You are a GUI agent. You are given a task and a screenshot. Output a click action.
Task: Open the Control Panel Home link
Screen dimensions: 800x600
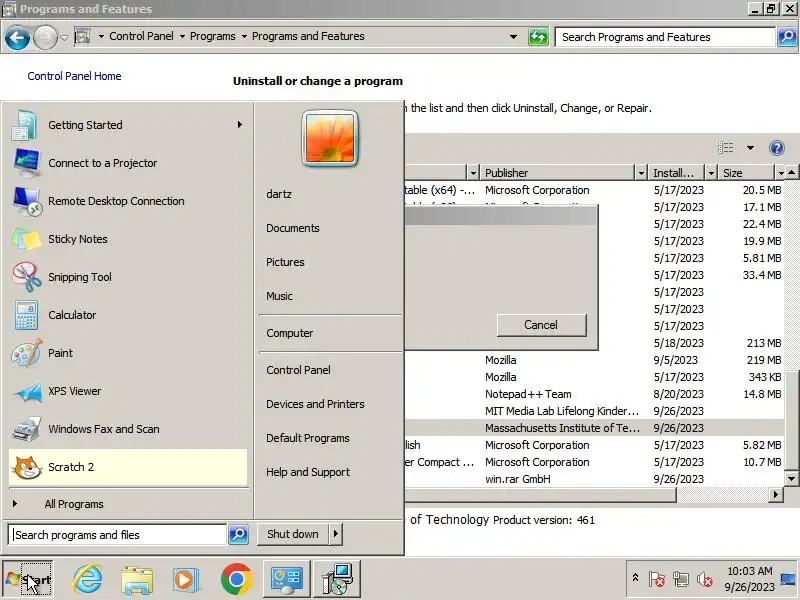pyautogui.click(x=74, y=76)
